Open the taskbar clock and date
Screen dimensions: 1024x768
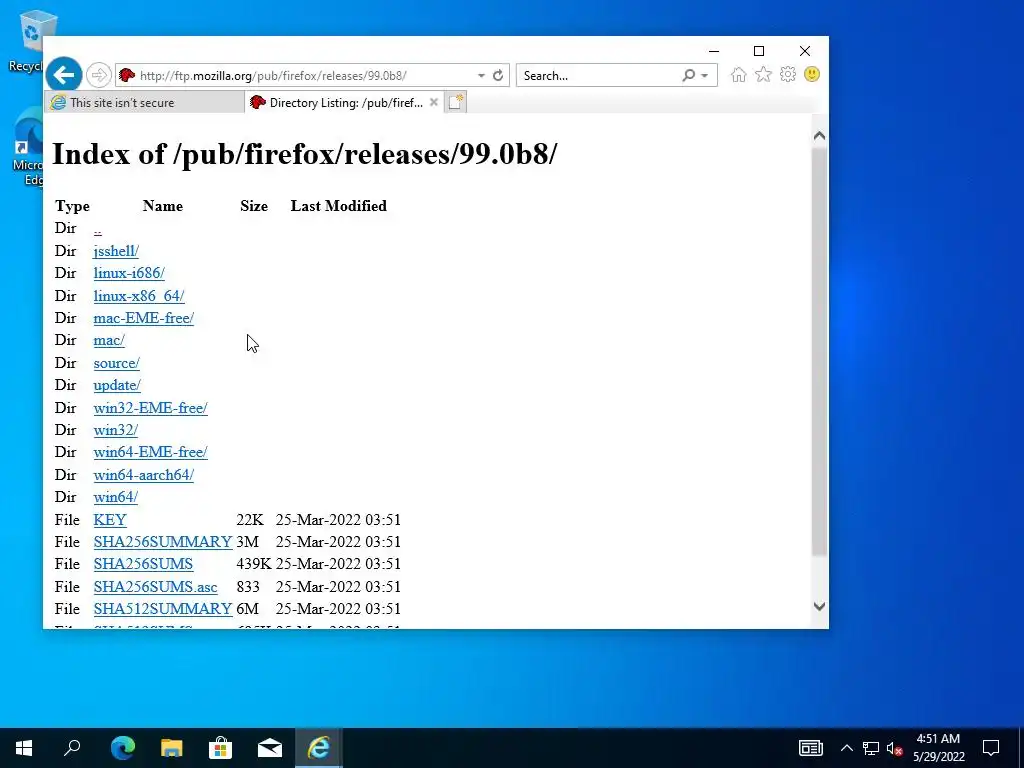click(938, 748)
